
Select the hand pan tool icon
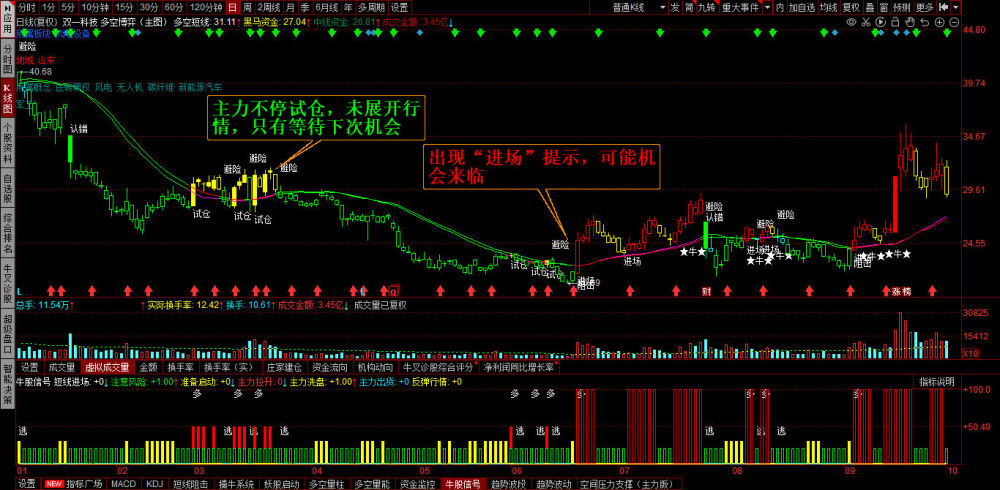pos(910,22)
